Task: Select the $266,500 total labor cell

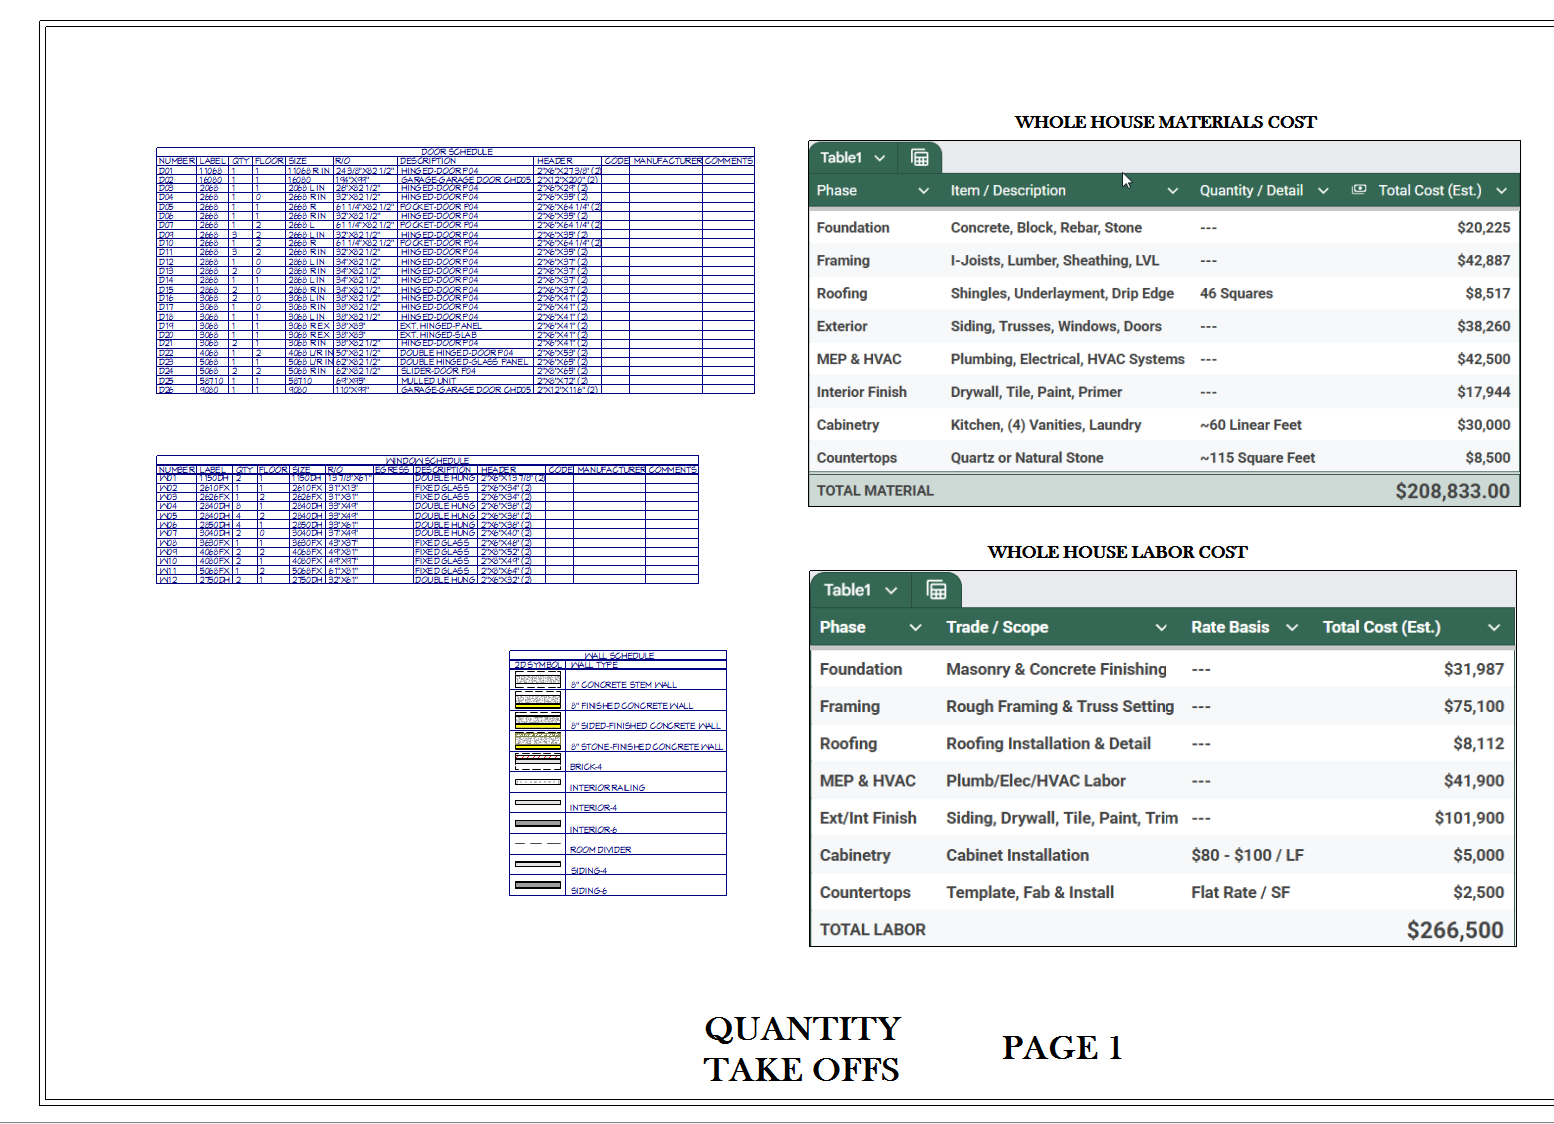Action: 1454,930
